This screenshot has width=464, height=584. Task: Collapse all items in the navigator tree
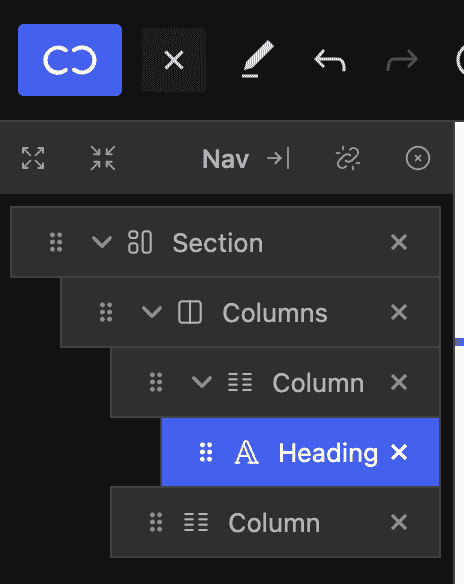103,158
